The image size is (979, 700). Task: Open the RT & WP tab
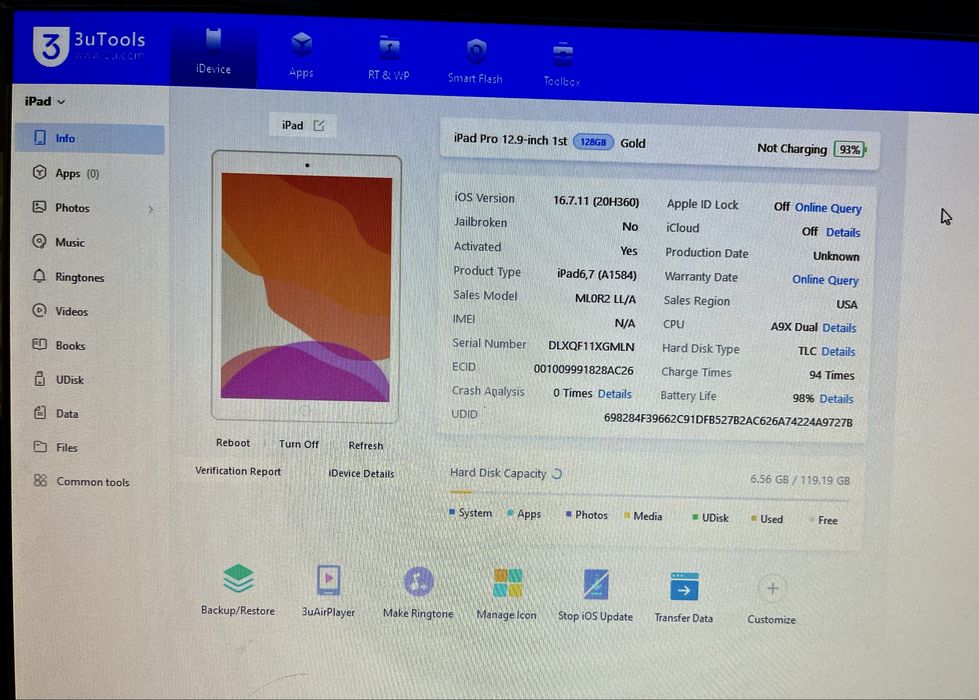(389, 59)
